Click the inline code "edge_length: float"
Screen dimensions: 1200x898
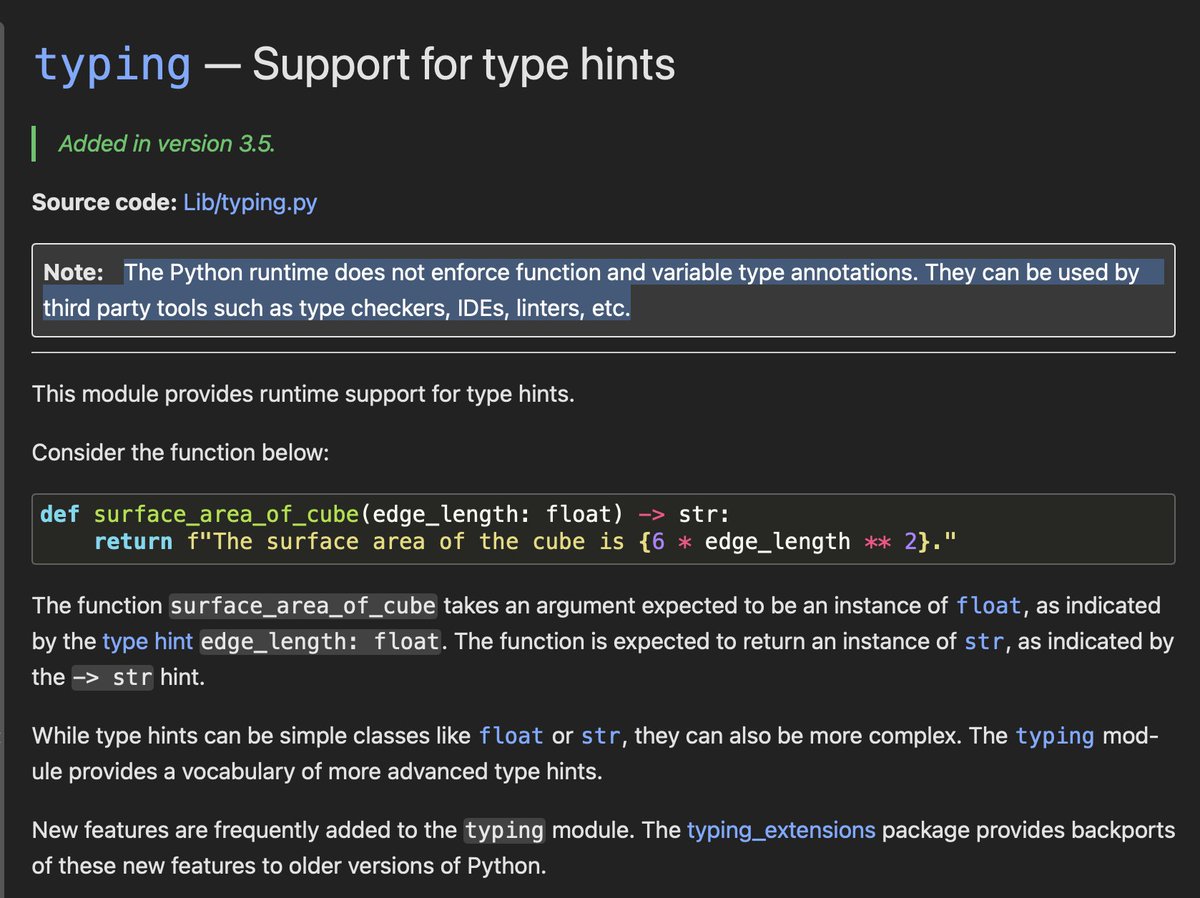pyautogui.click(x=320, y=642)
